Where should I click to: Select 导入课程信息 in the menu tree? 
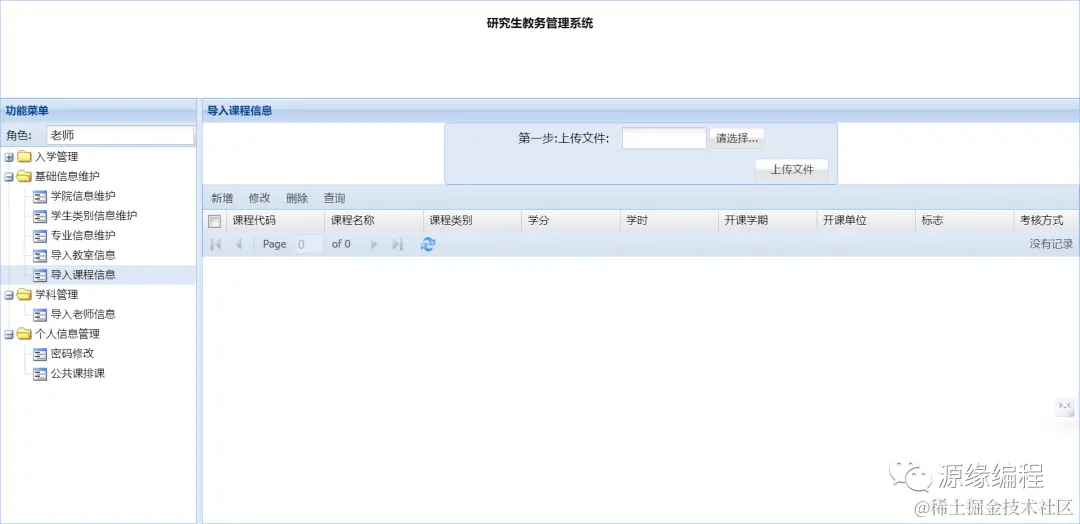[83, 275]
